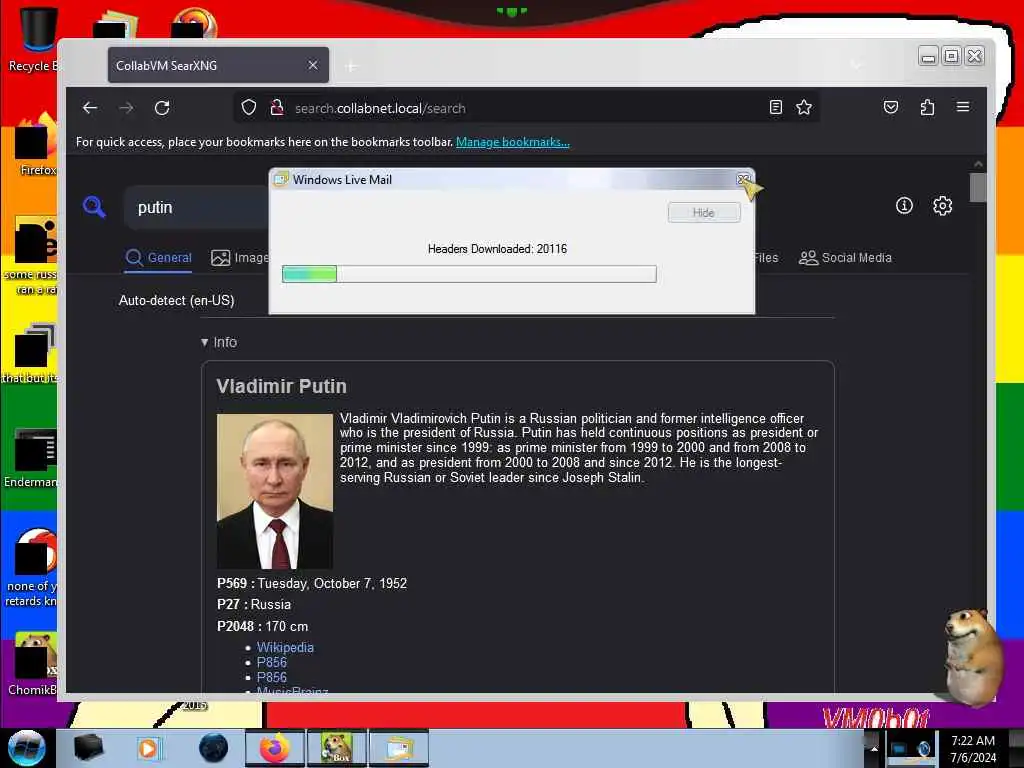Click Hide button in Windows Live Mail
The height and width of the screenshot is (768, 1024).
click(704, 212)
